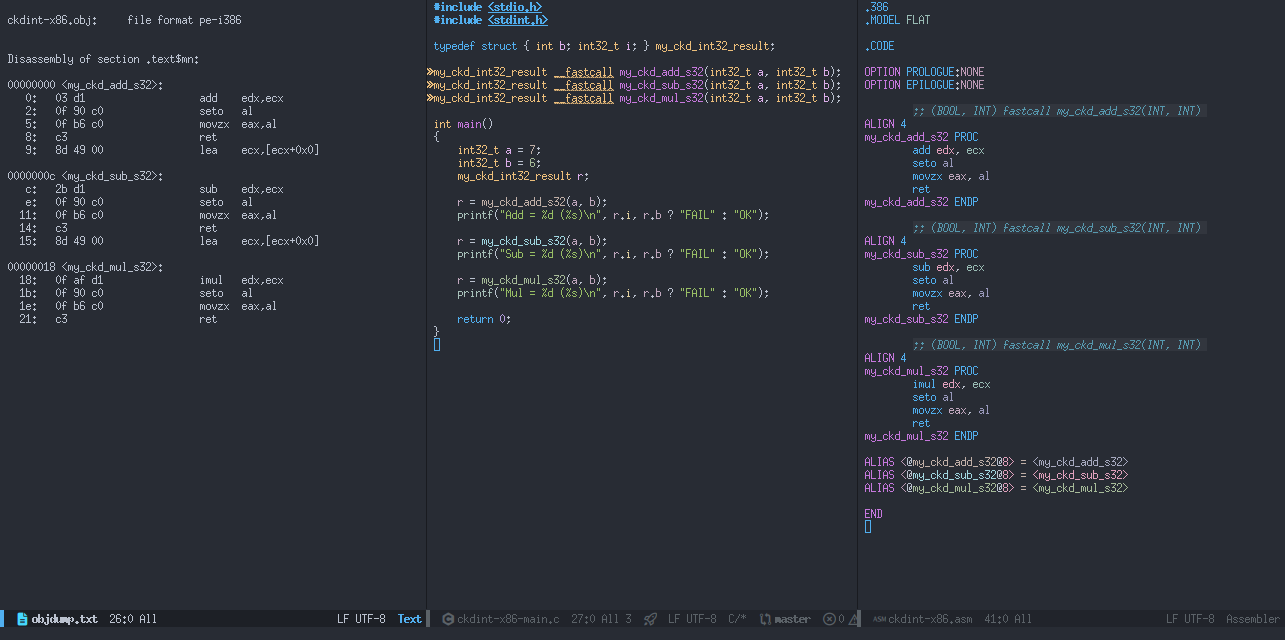Click the typedef struct line in the C file
Screen dimensions: 1285x640
604,46
